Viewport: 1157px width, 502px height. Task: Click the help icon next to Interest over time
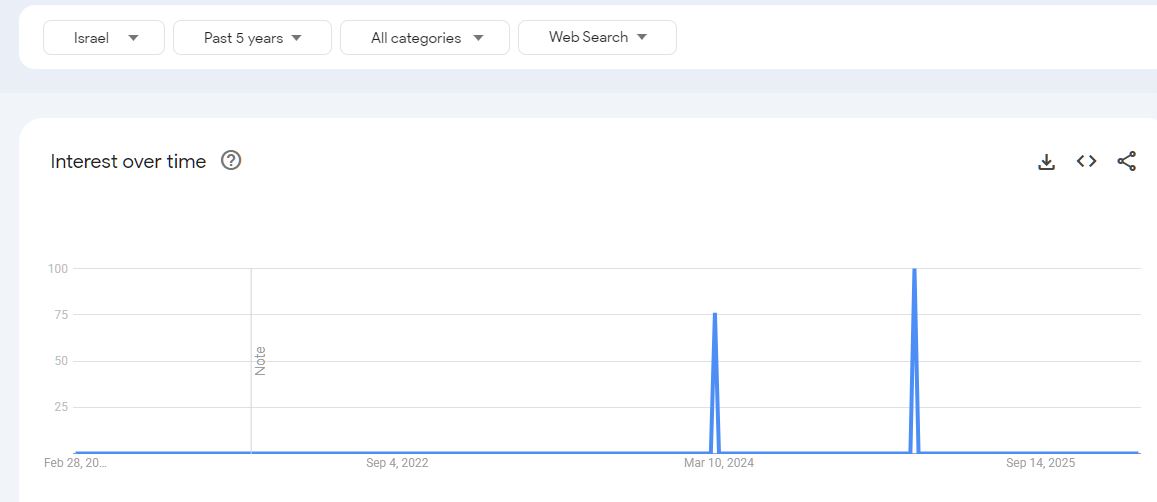(231, 160)
